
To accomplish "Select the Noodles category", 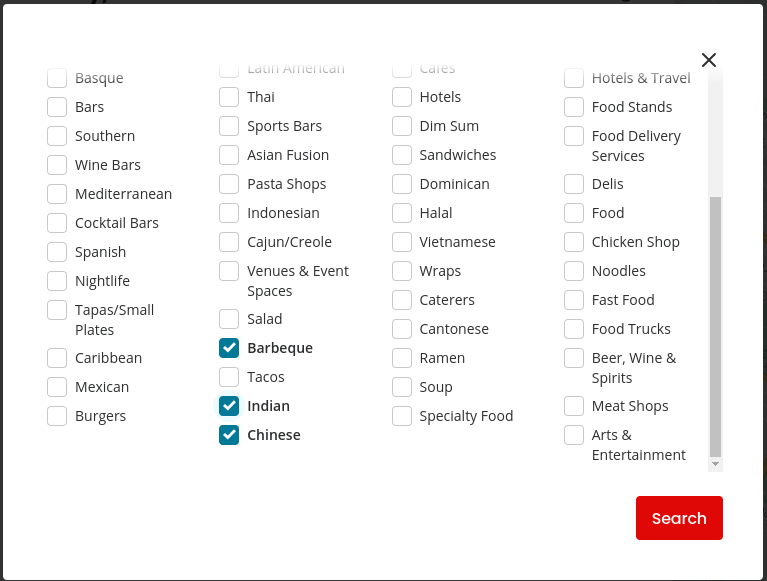I will tap(574, 271).
